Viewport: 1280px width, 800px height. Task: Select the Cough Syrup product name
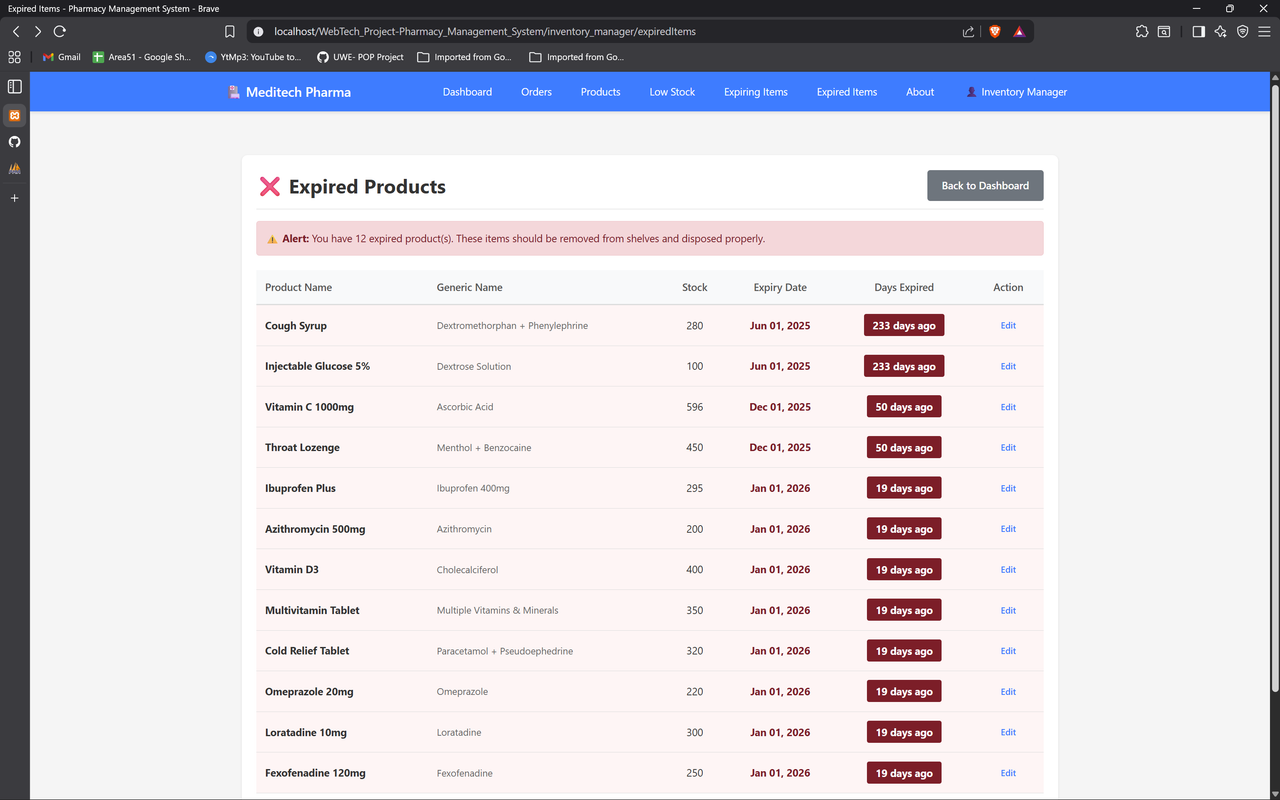[x=296, y=326]
